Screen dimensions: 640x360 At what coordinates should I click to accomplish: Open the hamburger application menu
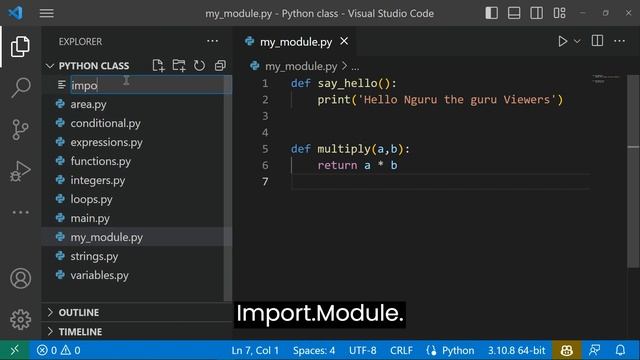point(47,13)
